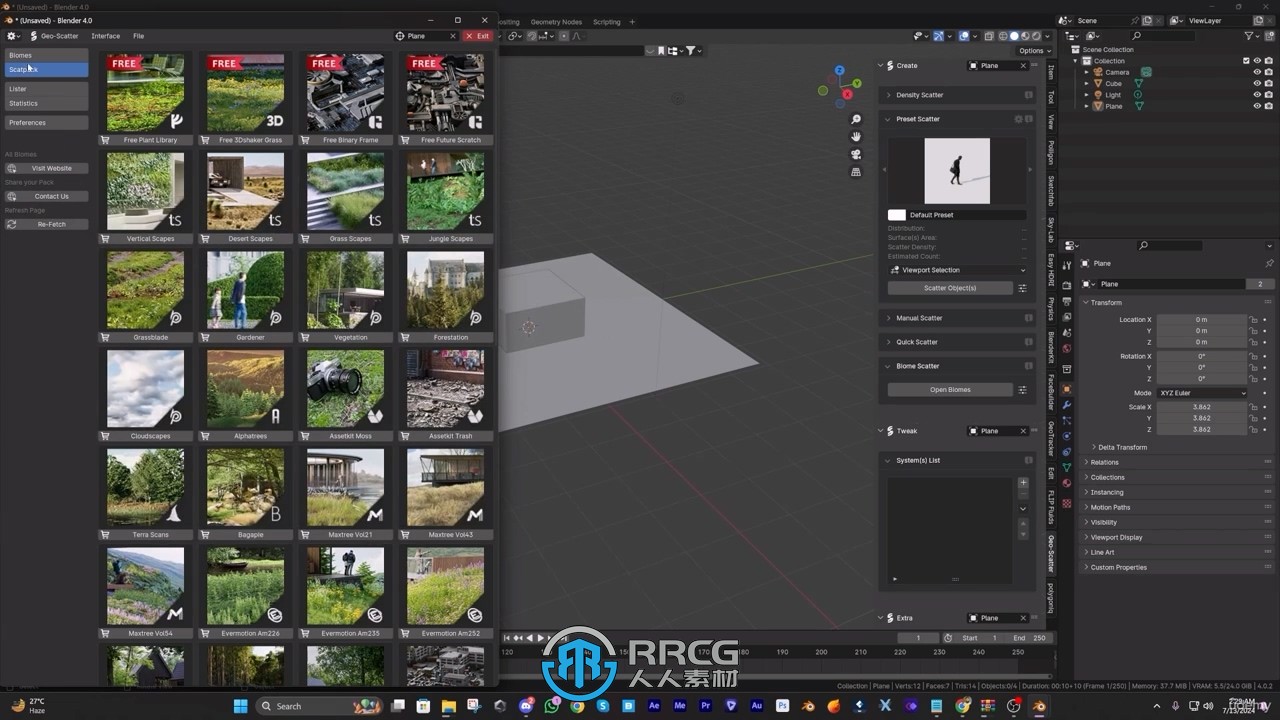The height and width of the screenshot is (720, 1280).
Task: Click the cart icon for Grassblade biome
Action: 105,337
